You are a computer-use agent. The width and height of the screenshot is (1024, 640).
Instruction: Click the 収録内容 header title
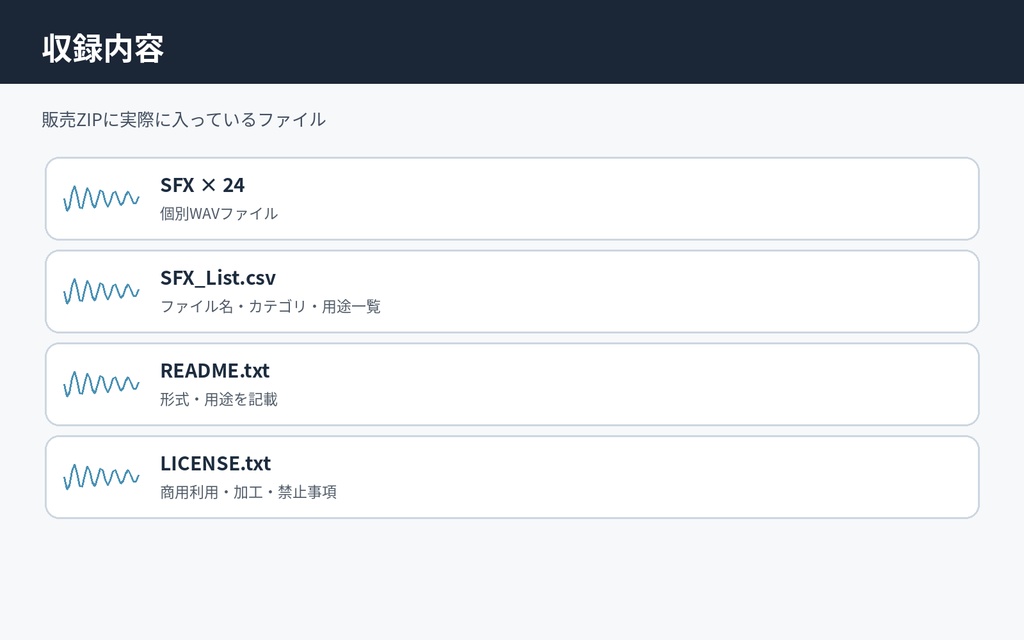click(x=103, y=49)
